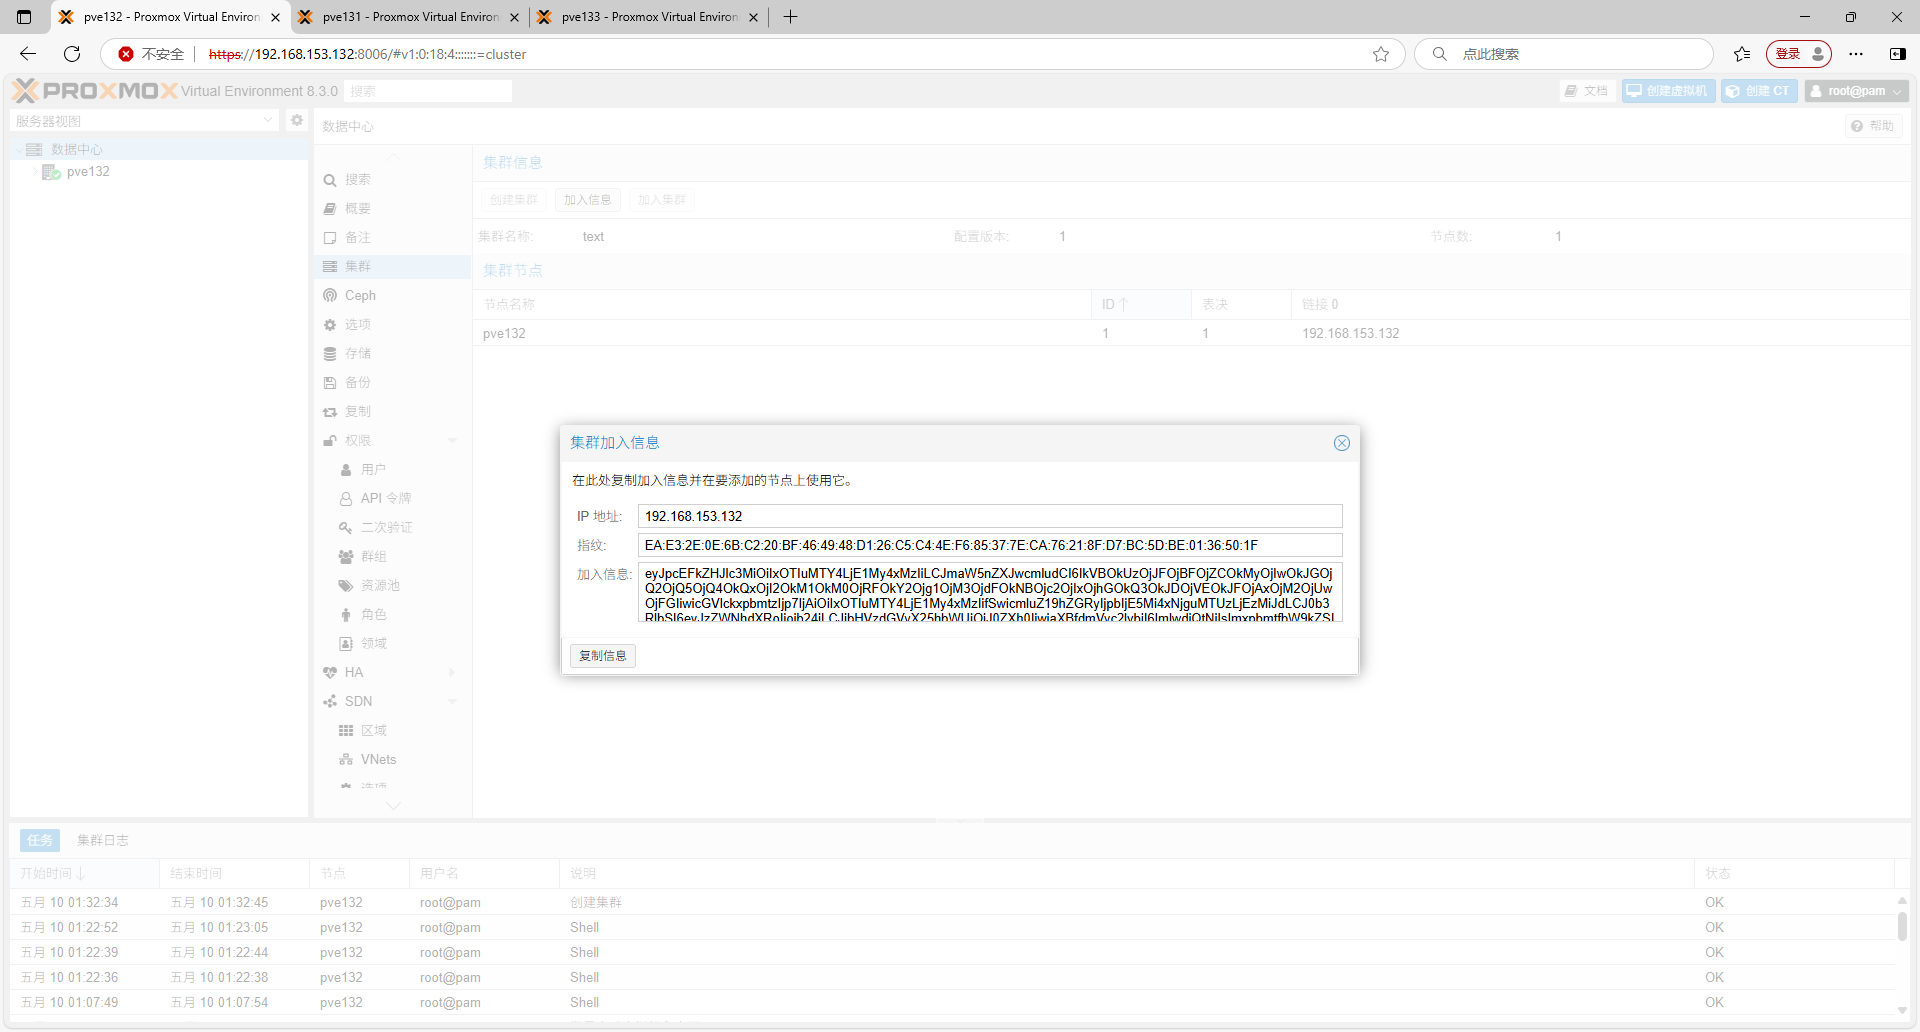Open the 备份 backup menu item

point(392,383)
